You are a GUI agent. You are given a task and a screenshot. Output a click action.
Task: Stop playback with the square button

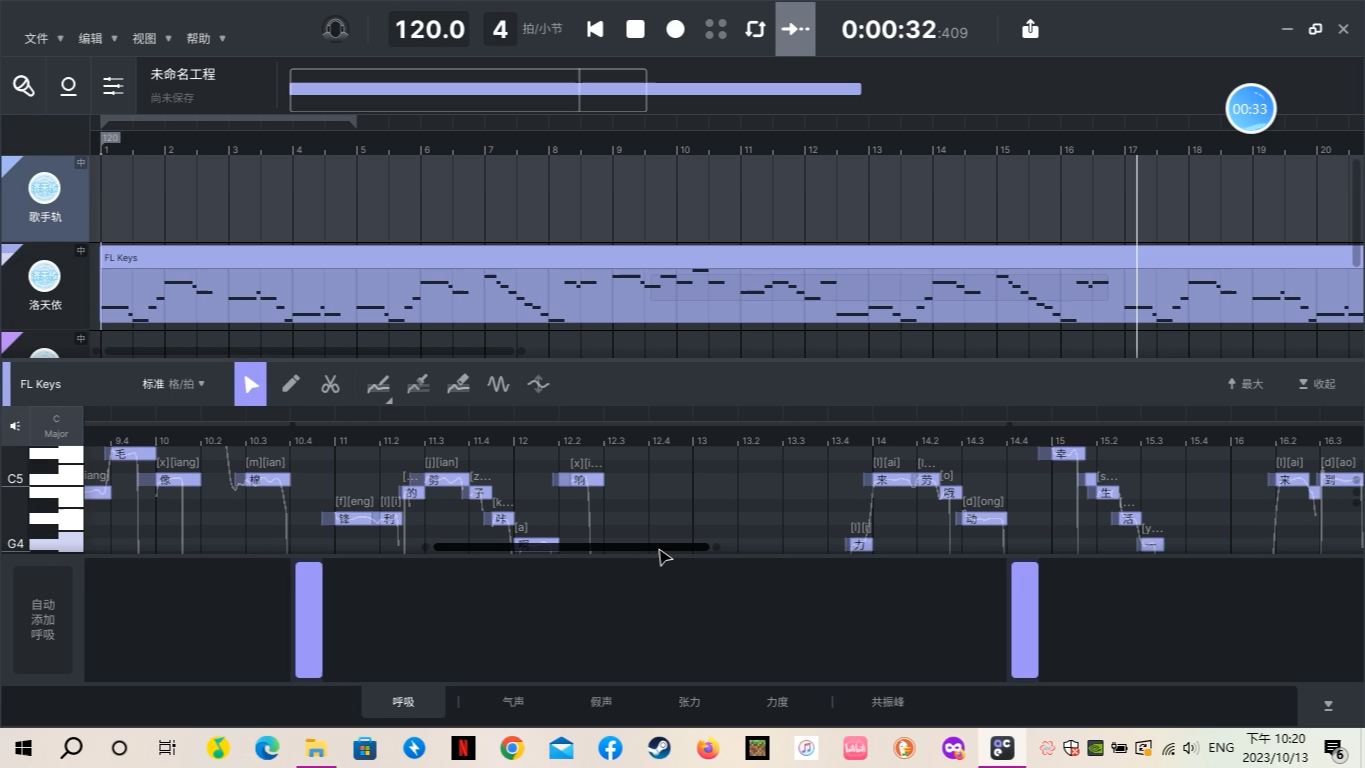(x=635, y=29)
